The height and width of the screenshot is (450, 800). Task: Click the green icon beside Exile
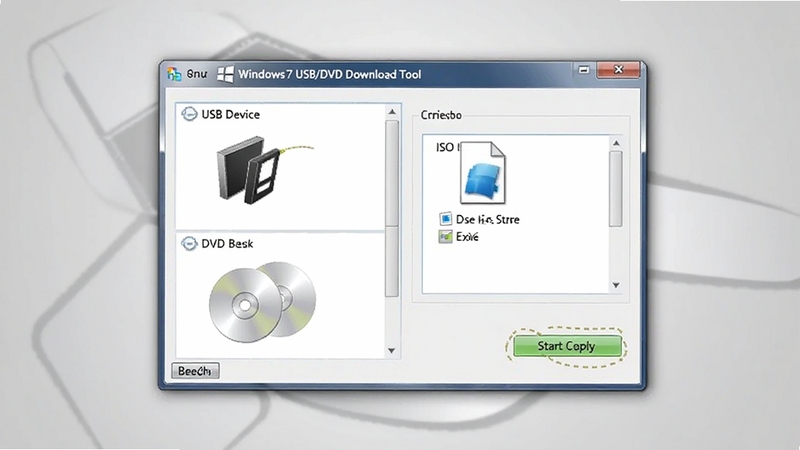click(445, 237)
